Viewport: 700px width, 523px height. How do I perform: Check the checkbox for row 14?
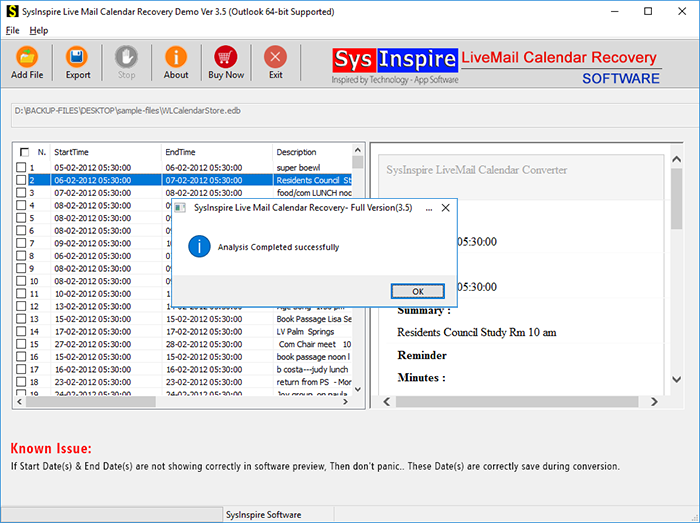(x=21, y=332)
